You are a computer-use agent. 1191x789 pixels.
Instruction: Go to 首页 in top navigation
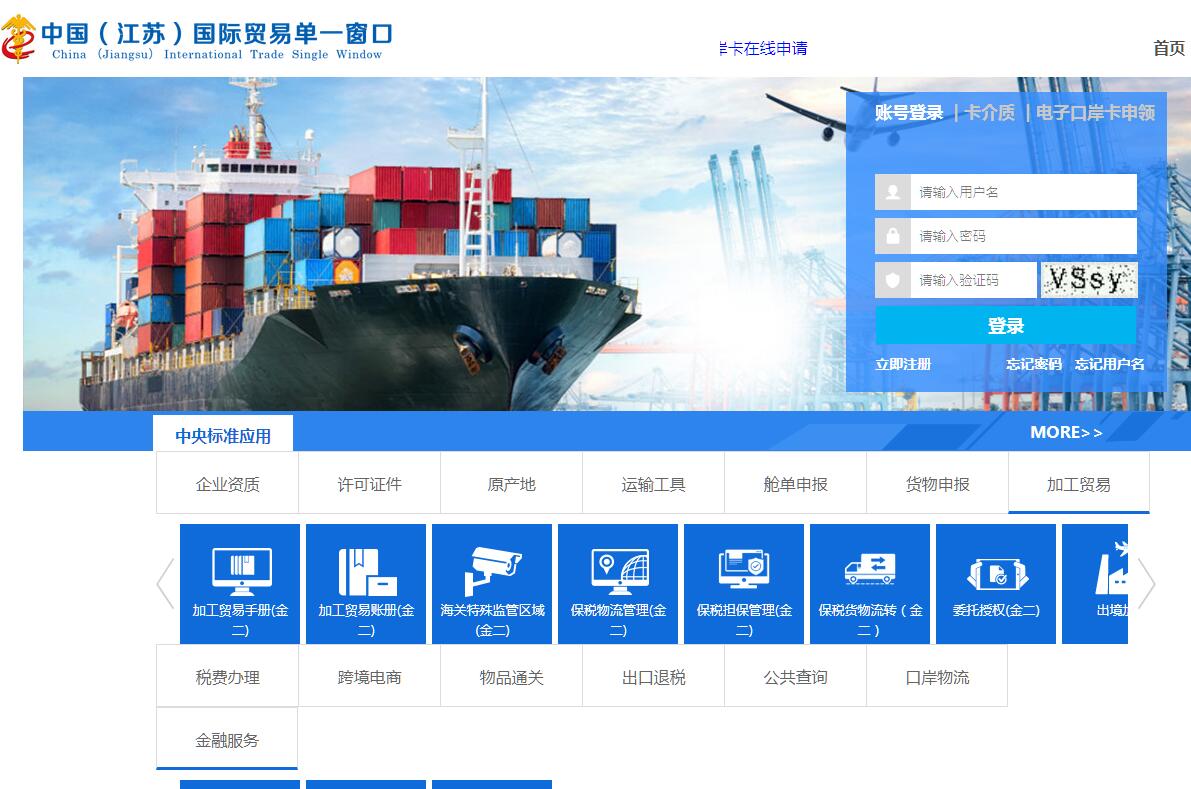point(1168,48)
